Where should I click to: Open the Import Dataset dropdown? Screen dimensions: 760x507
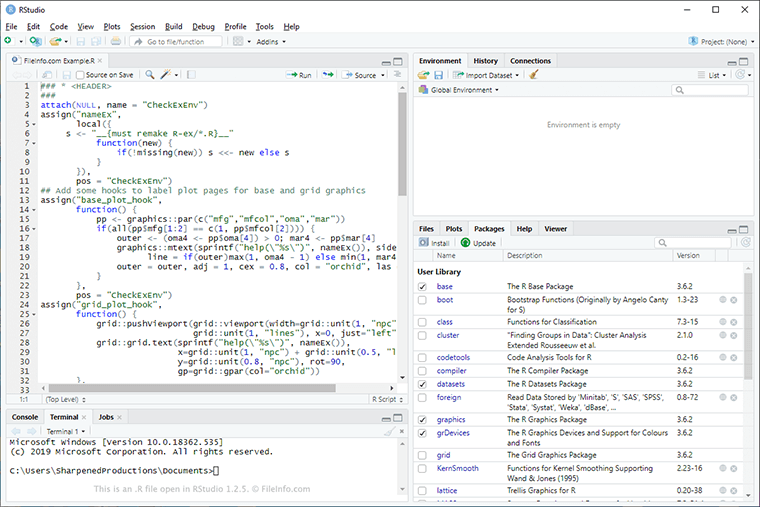(x=487, y=75)
